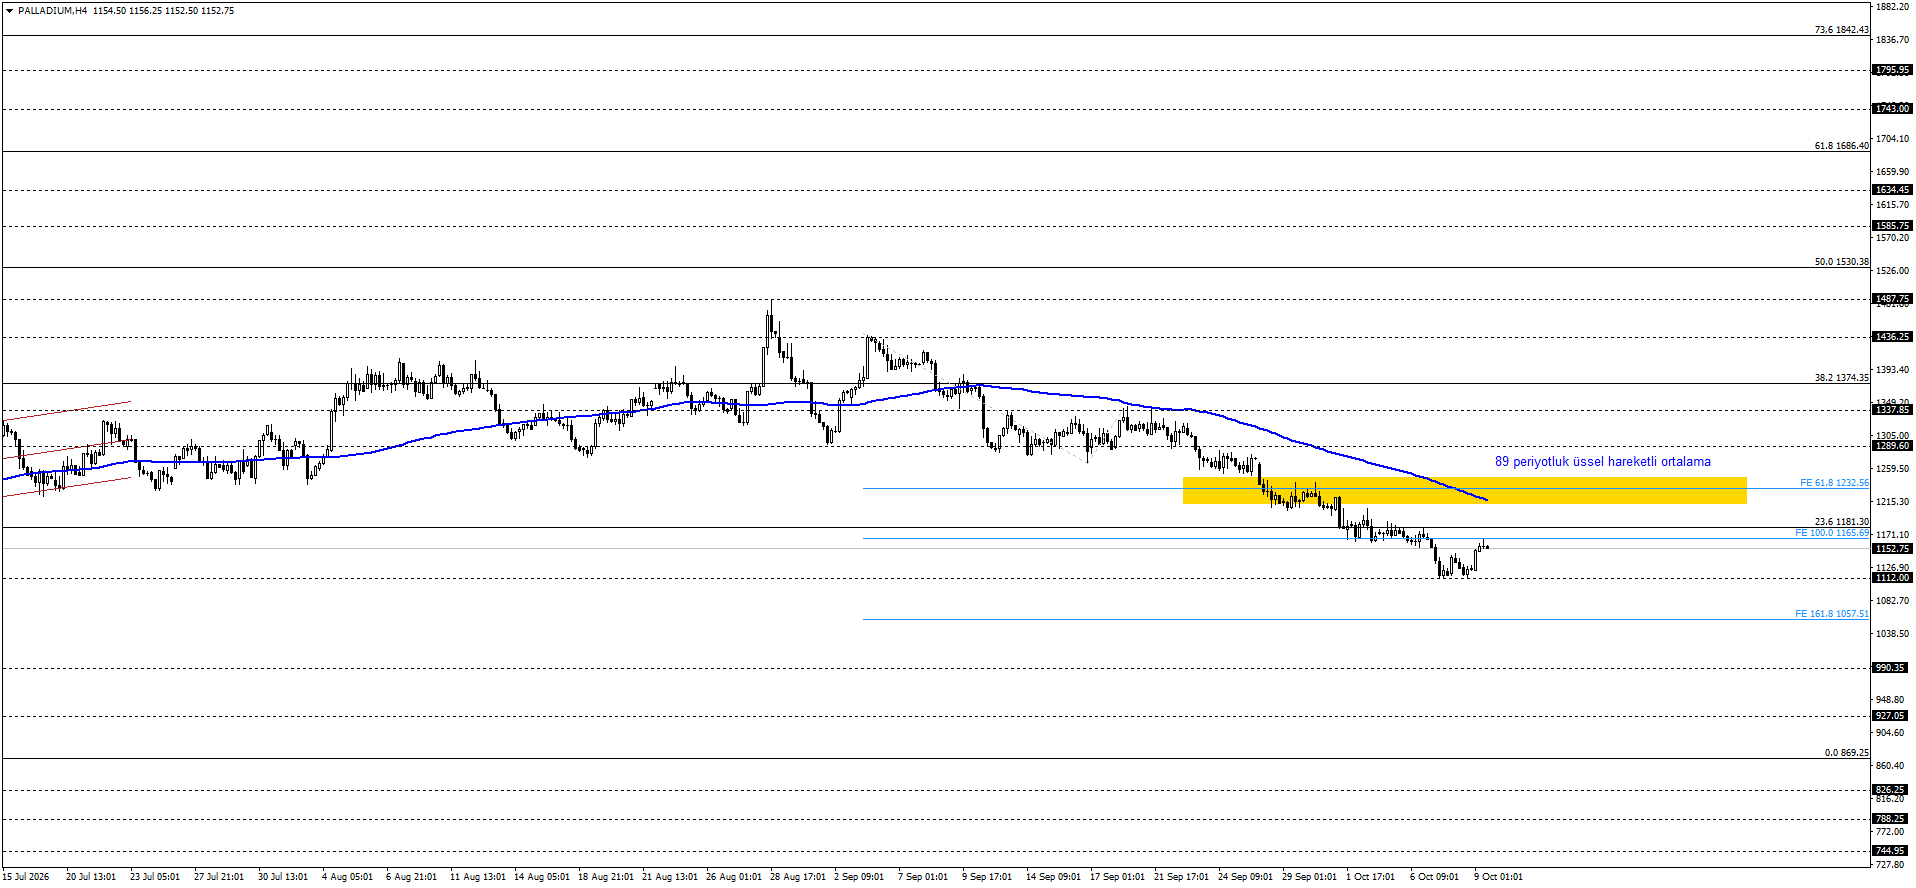Select the '4 Aug 05:01' time label

pyautogui.click(x=347, y=877)
